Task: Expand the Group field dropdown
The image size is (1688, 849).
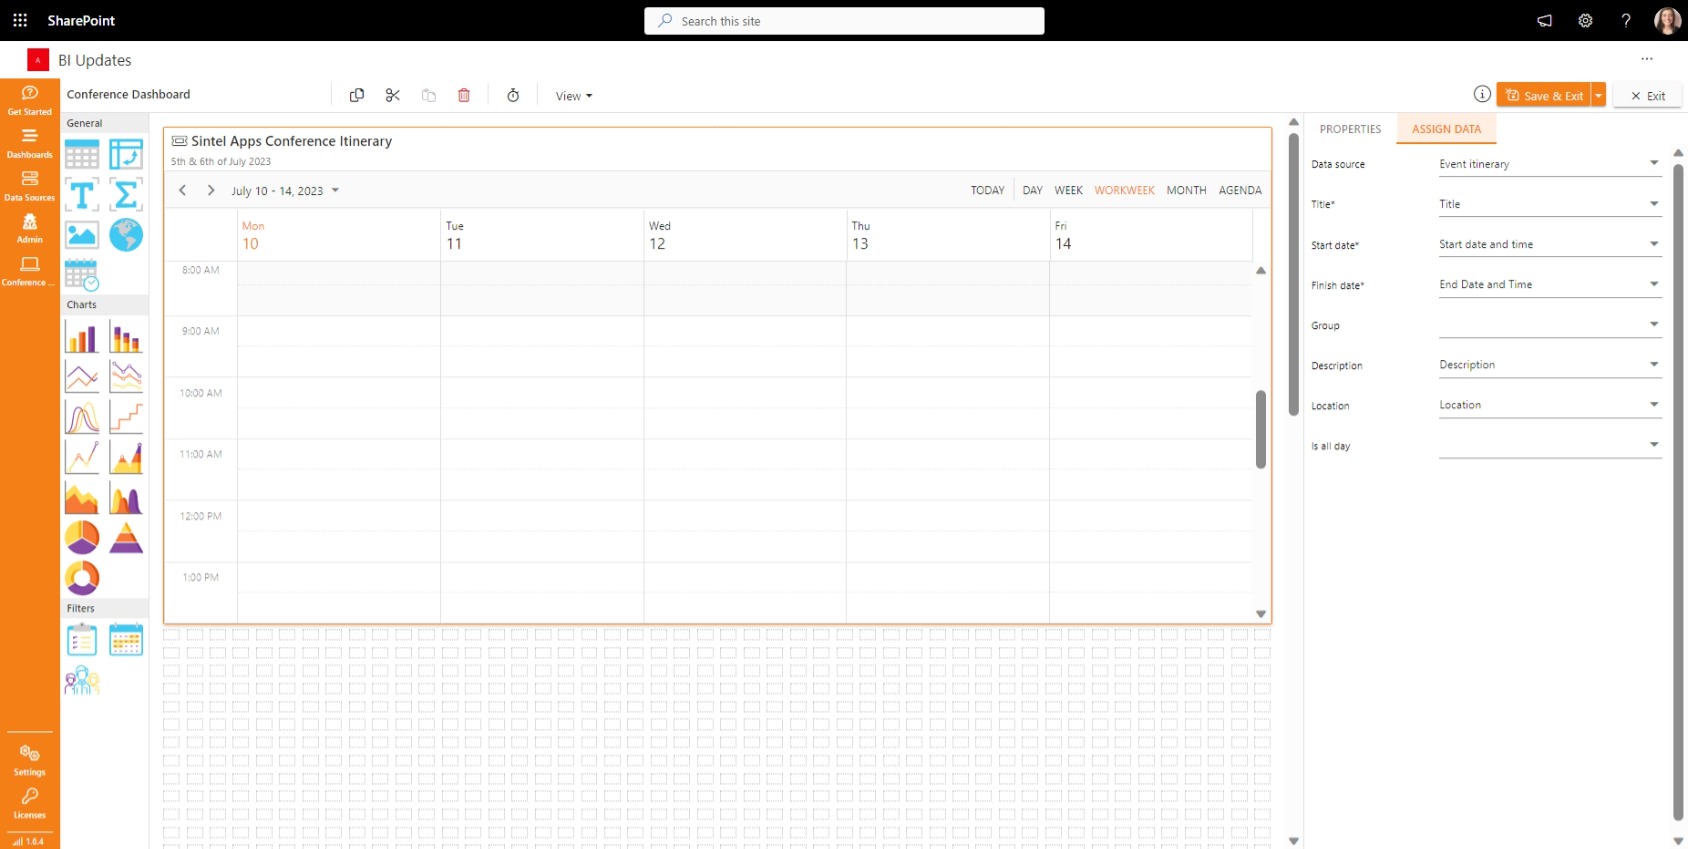Action: (1653, 324)
